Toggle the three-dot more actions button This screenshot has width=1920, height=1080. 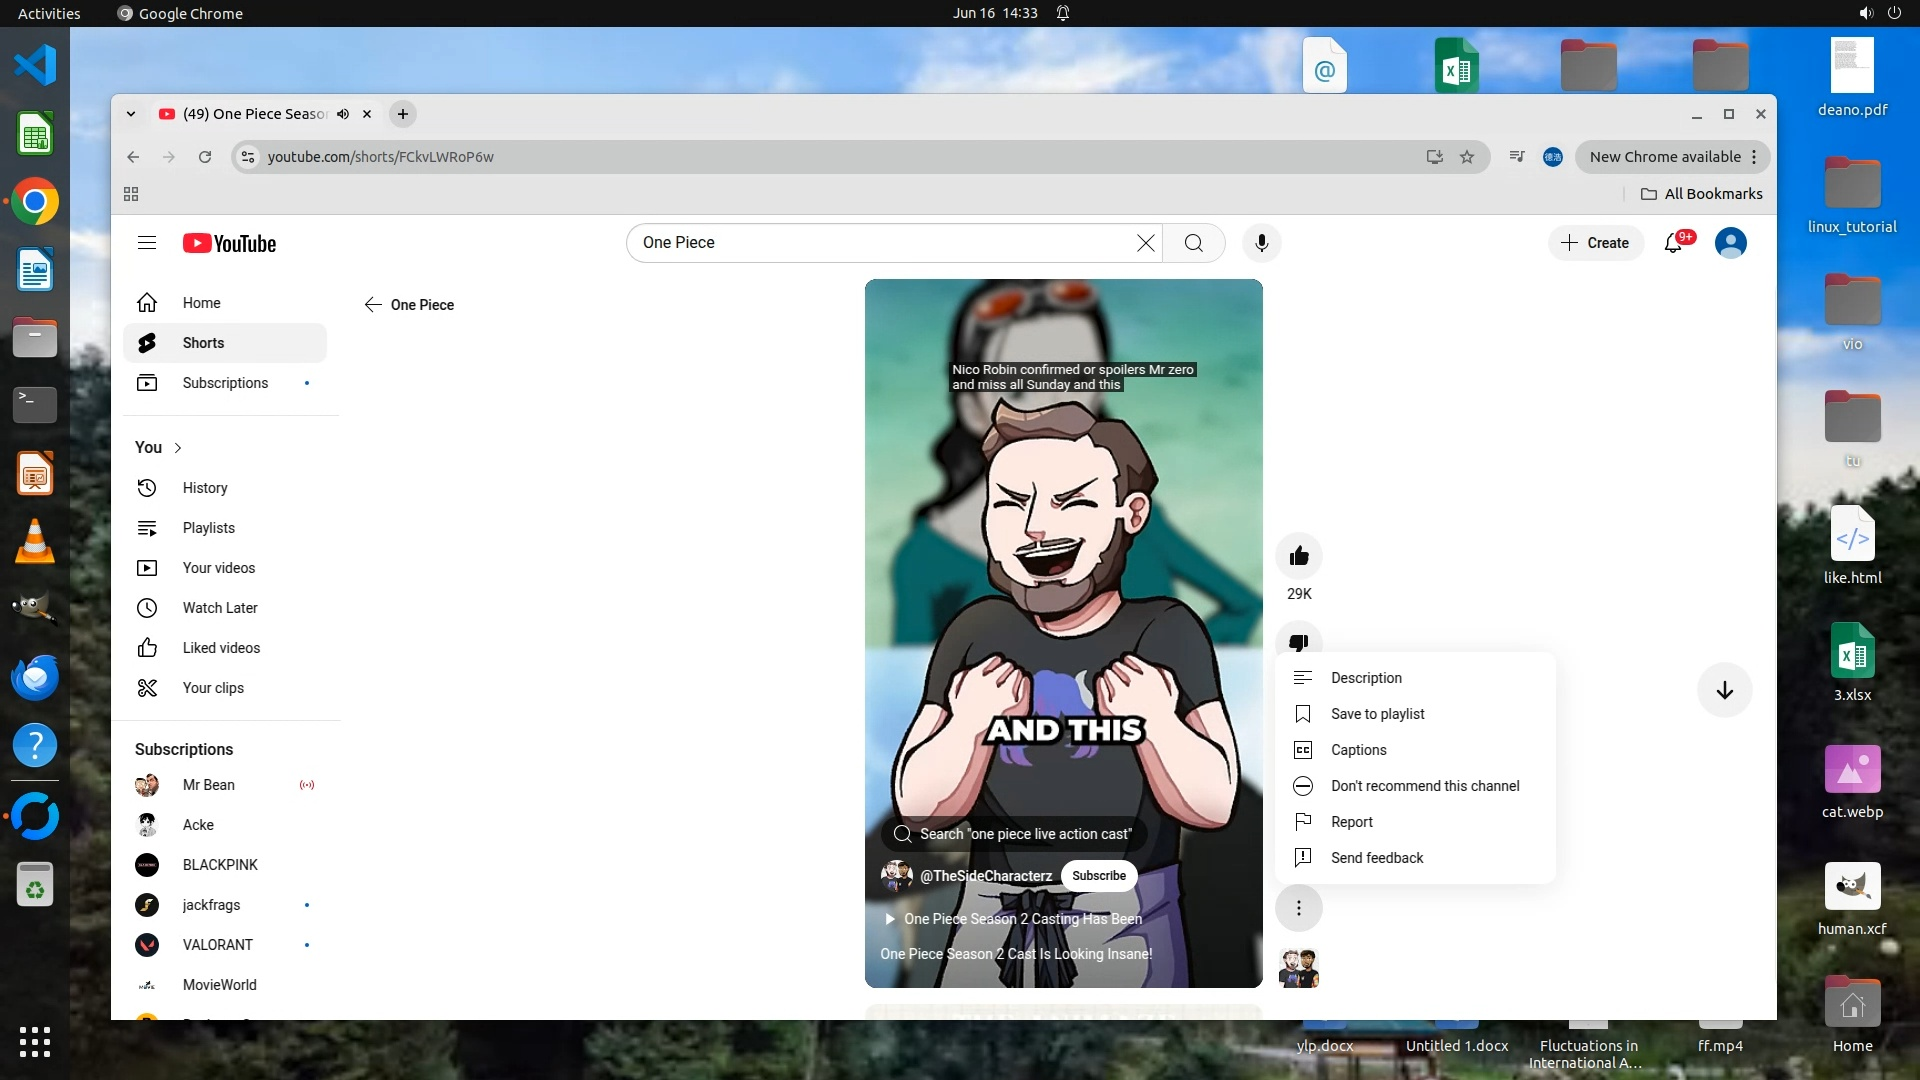click(1299, 908)
